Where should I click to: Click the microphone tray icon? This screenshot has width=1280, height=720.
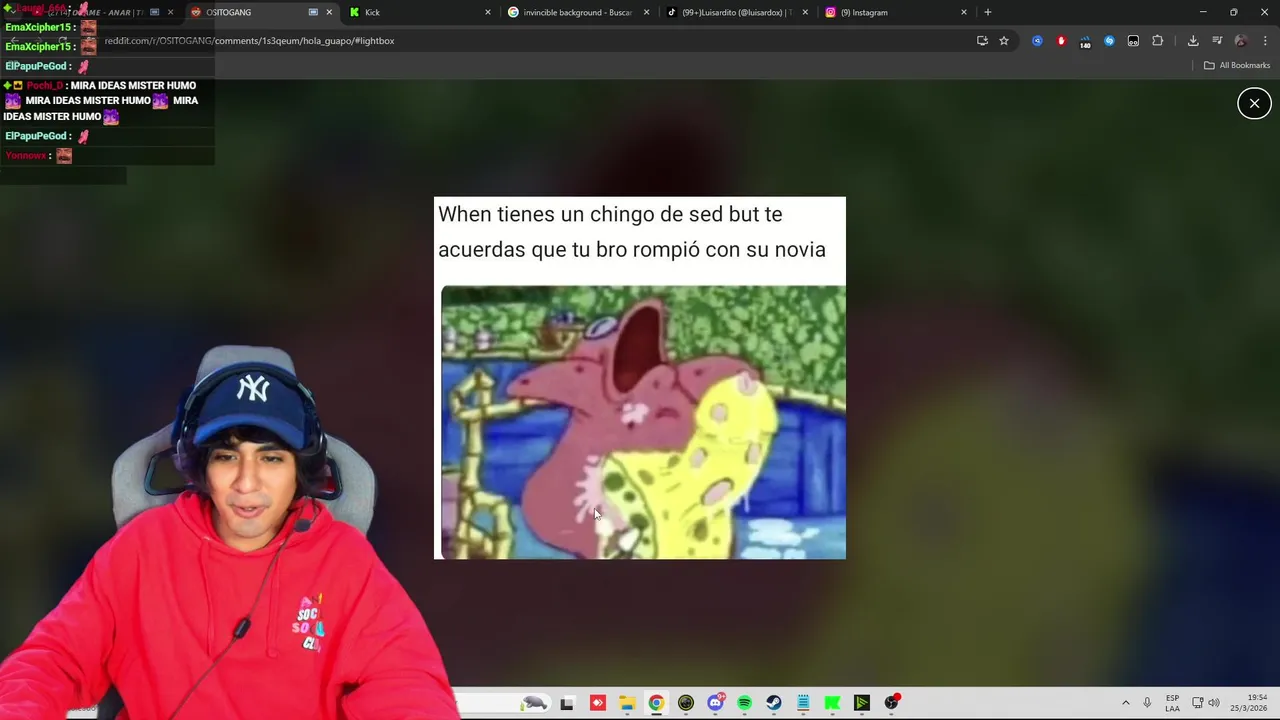pos(1147,703)
